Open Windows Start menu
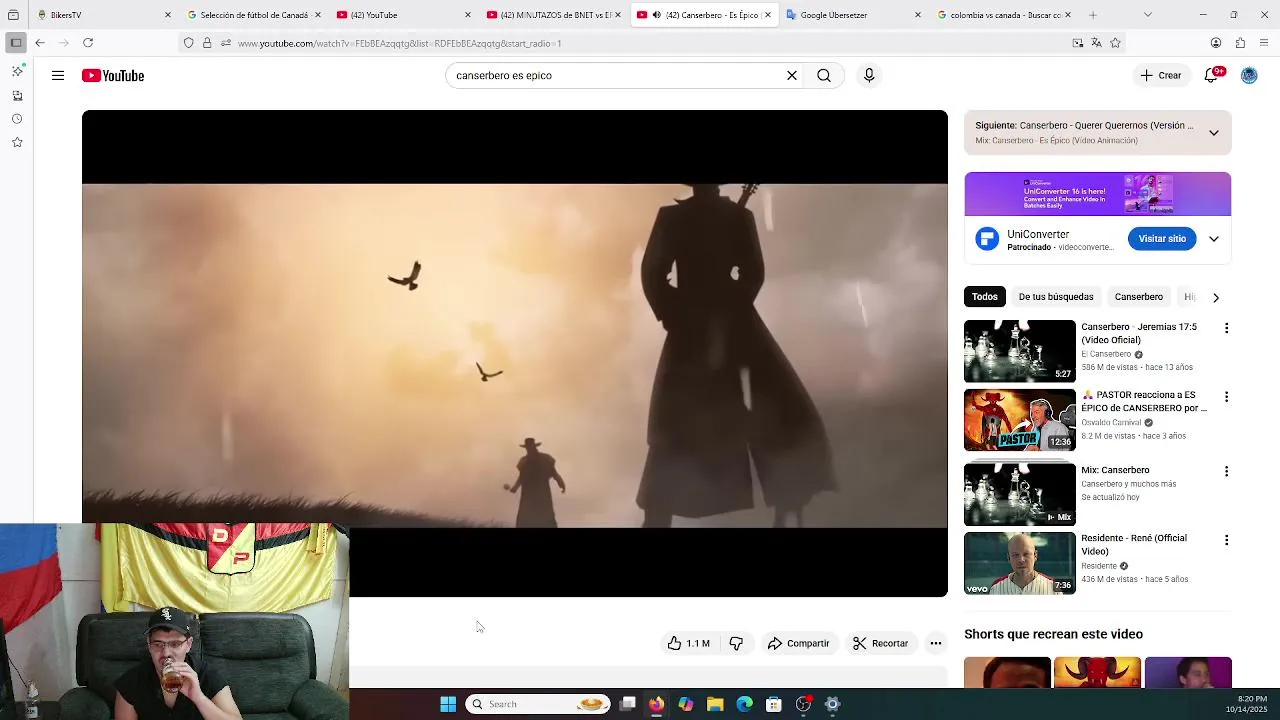 tap(448, 704)
